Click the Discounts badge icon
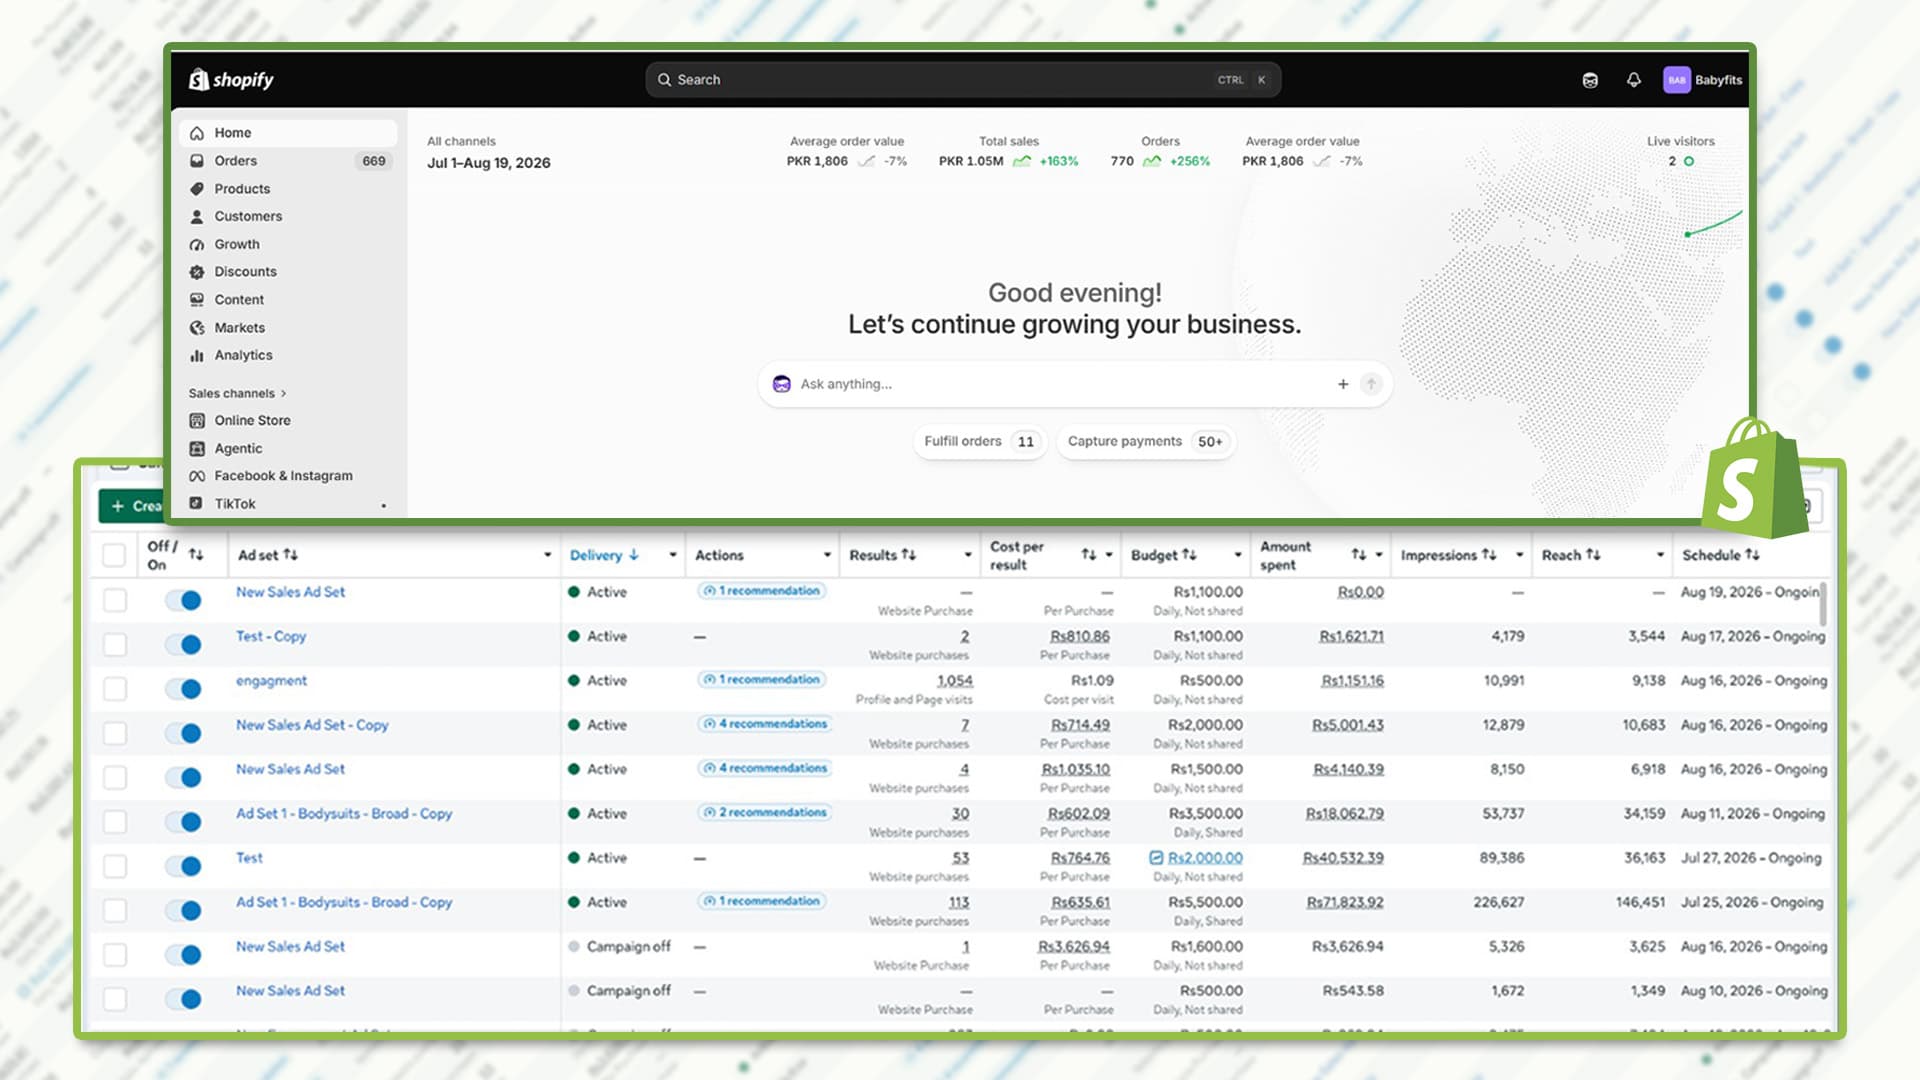The width and height of the screenshot is (1920, 1080). [x=197, y=272]
